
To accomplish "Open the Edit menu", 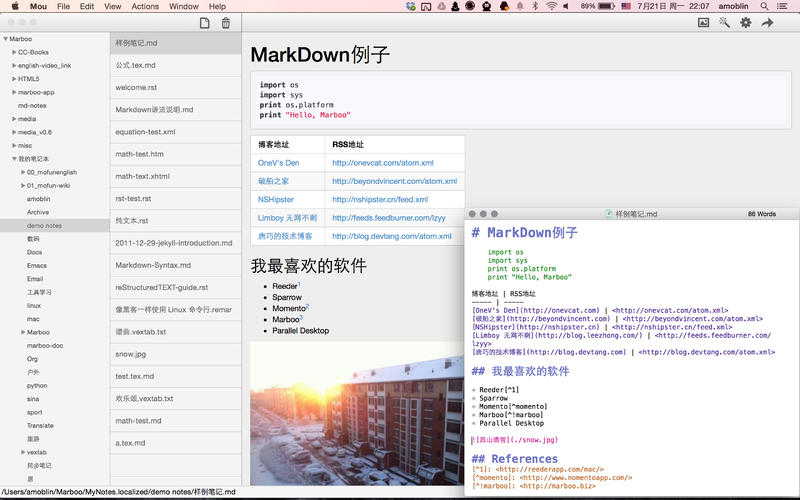I will tap(87, 6).
